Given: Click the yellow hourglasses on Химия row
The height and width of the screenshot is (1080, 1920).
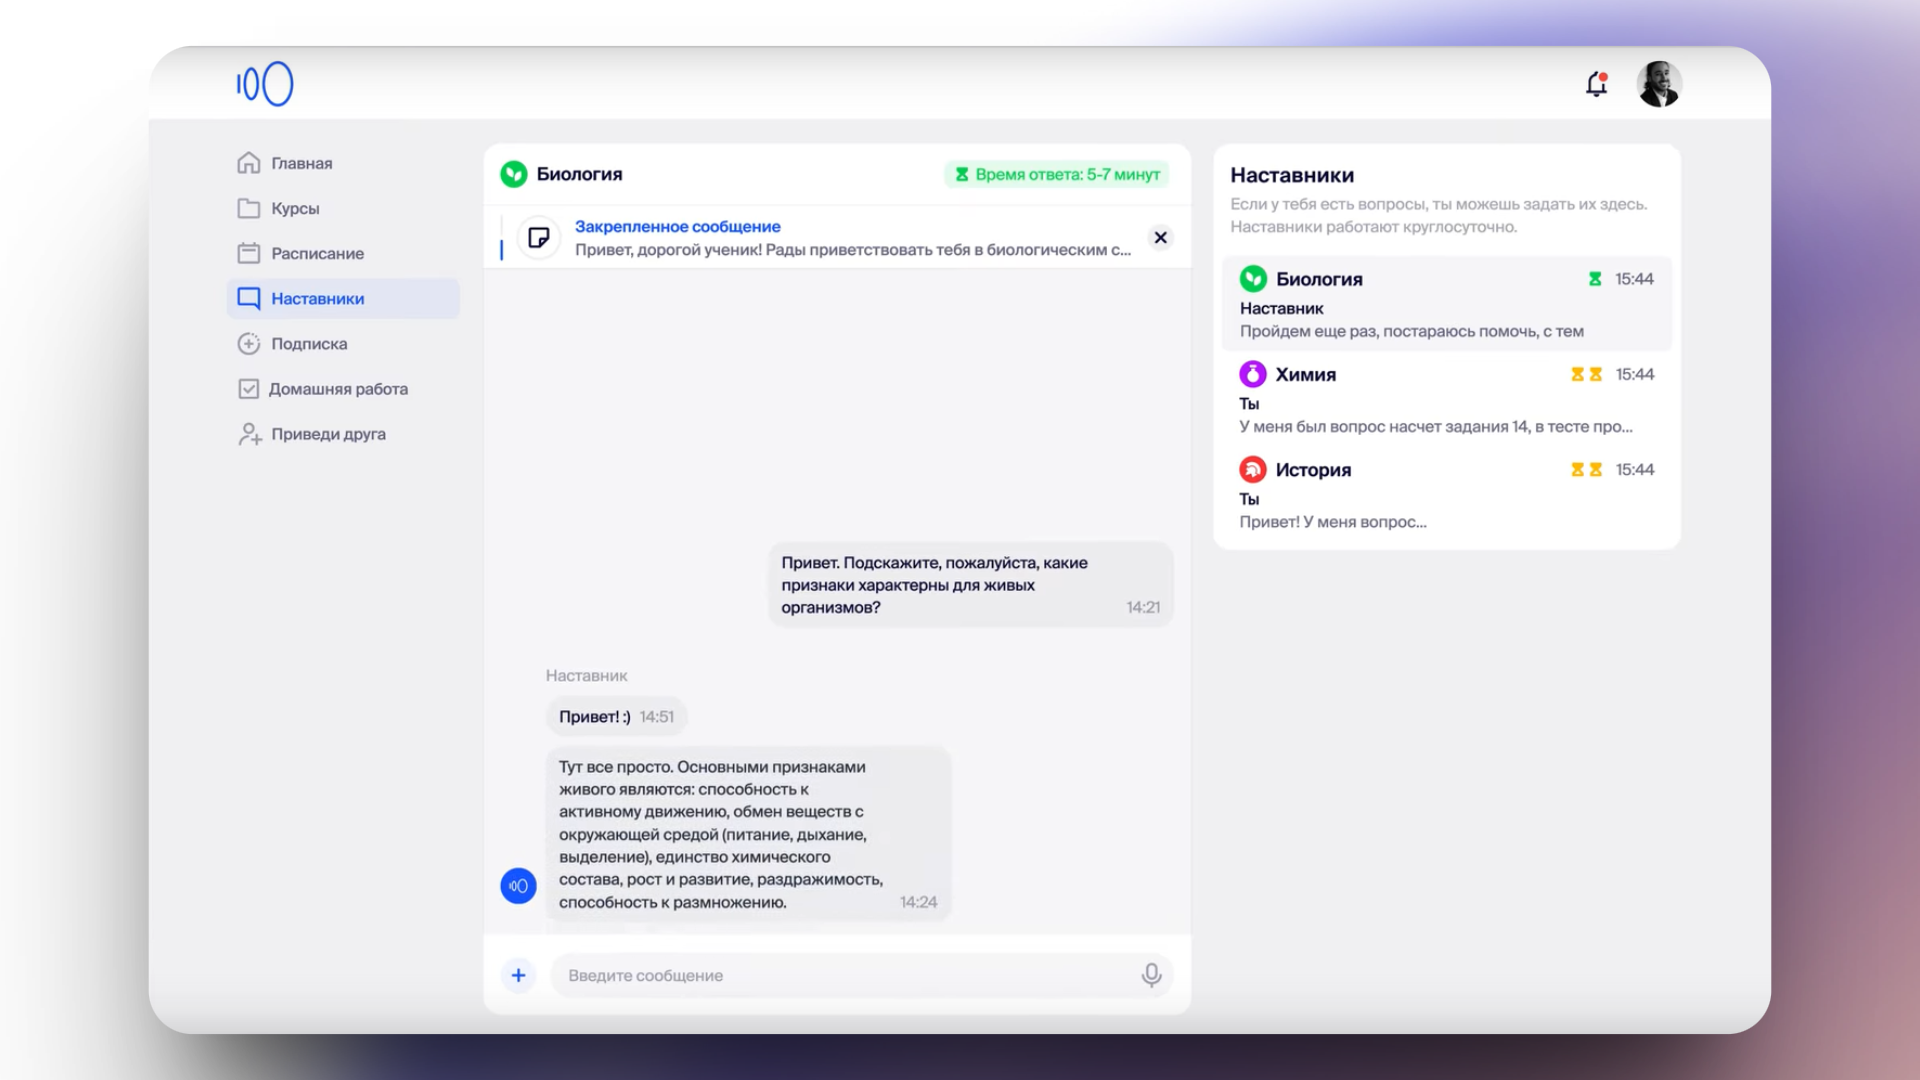Looking at the screenshot, I should click(x=1586, y=374).
